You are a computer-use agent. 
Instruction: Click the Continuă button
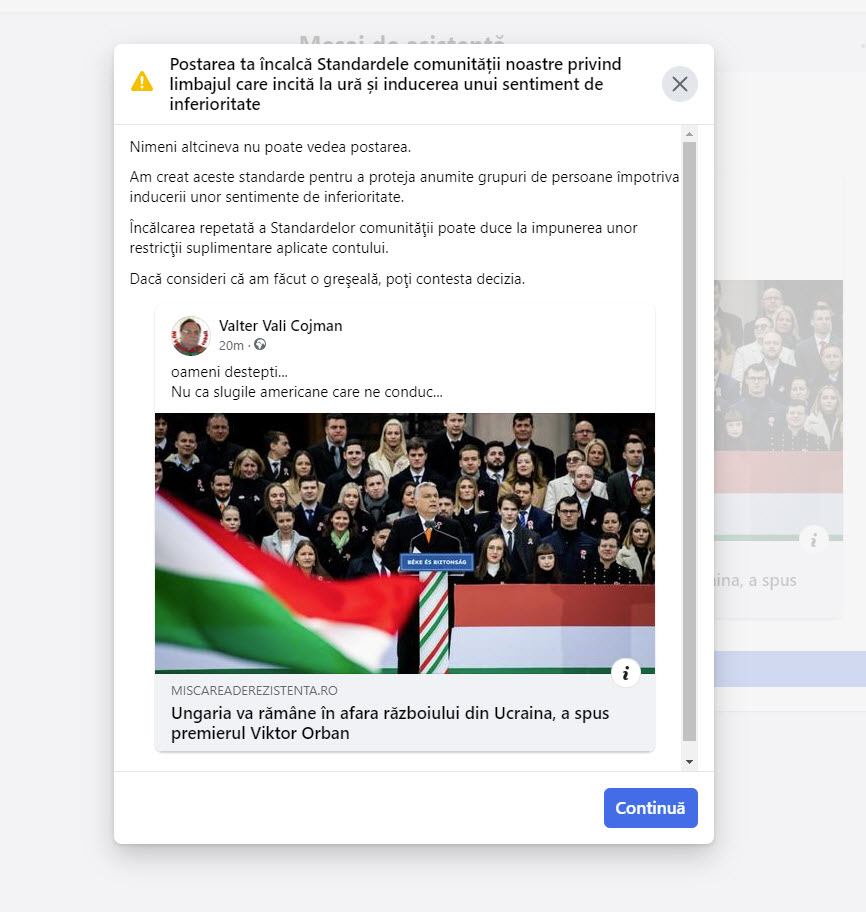pyautogui.click(x=650, y=807)
